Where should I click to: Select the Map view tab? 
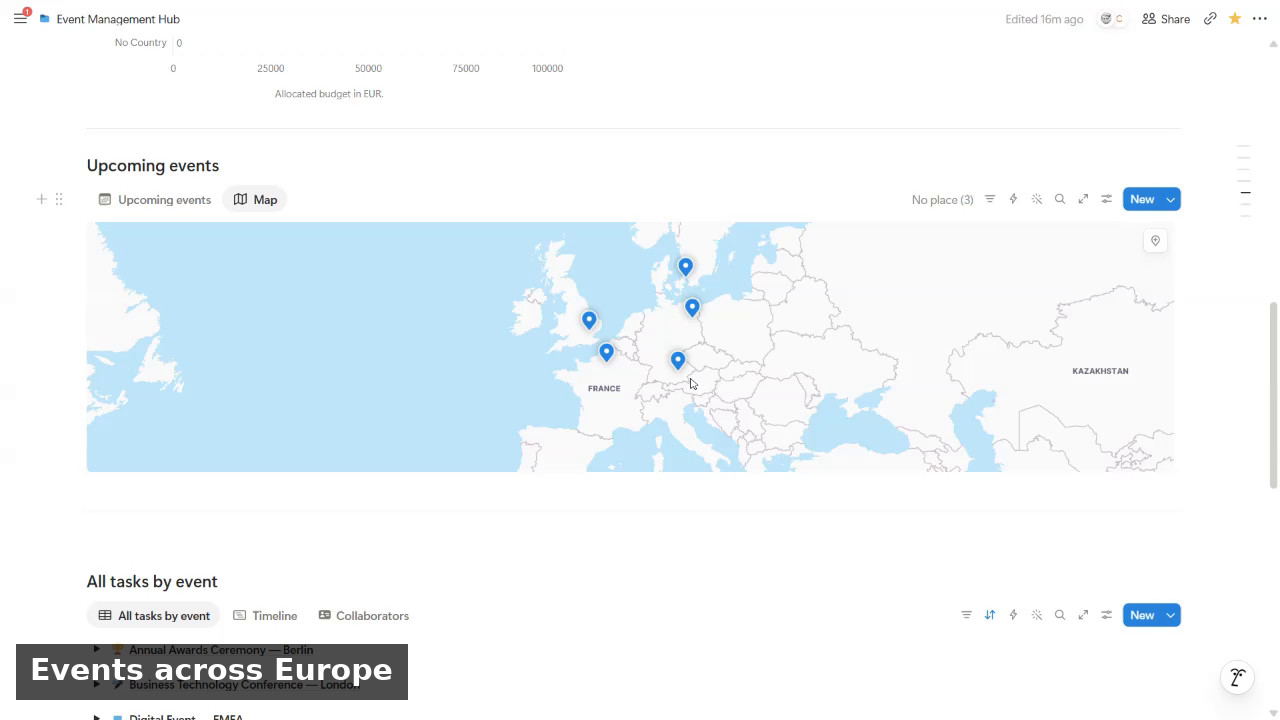click(x=255, y=199)
